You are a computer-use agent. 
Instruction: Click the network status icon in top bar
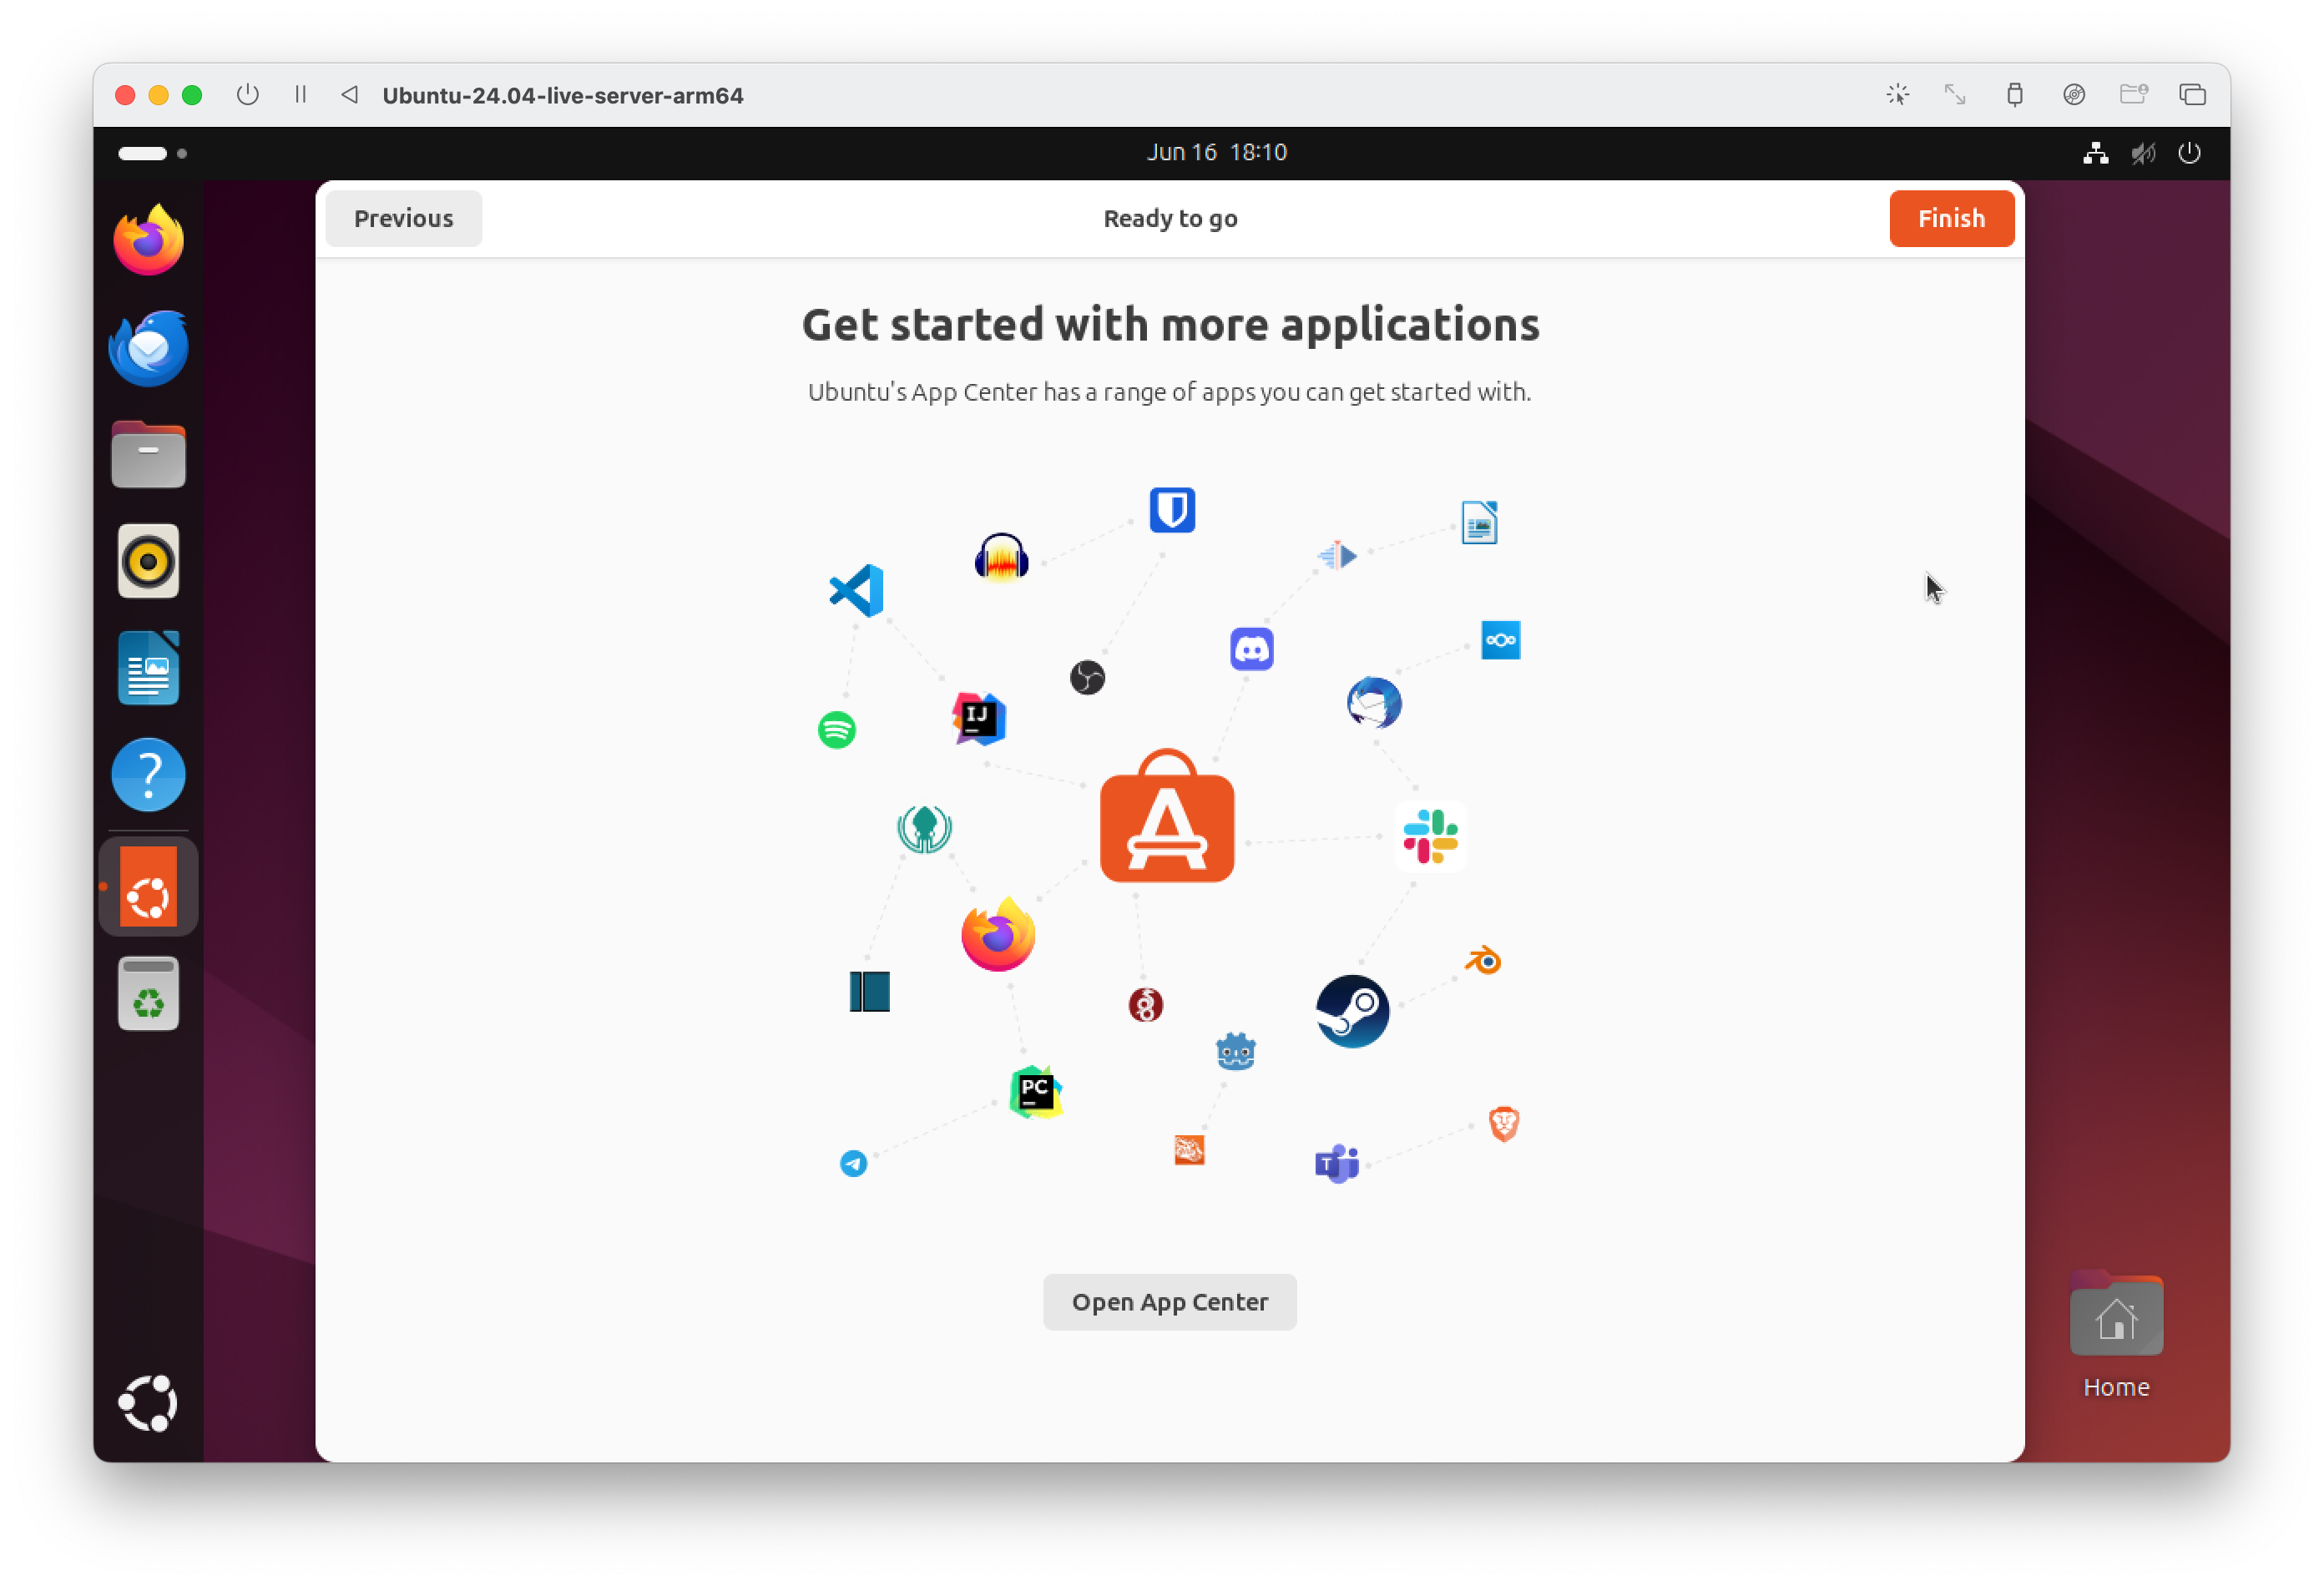tap(2095, 153)
